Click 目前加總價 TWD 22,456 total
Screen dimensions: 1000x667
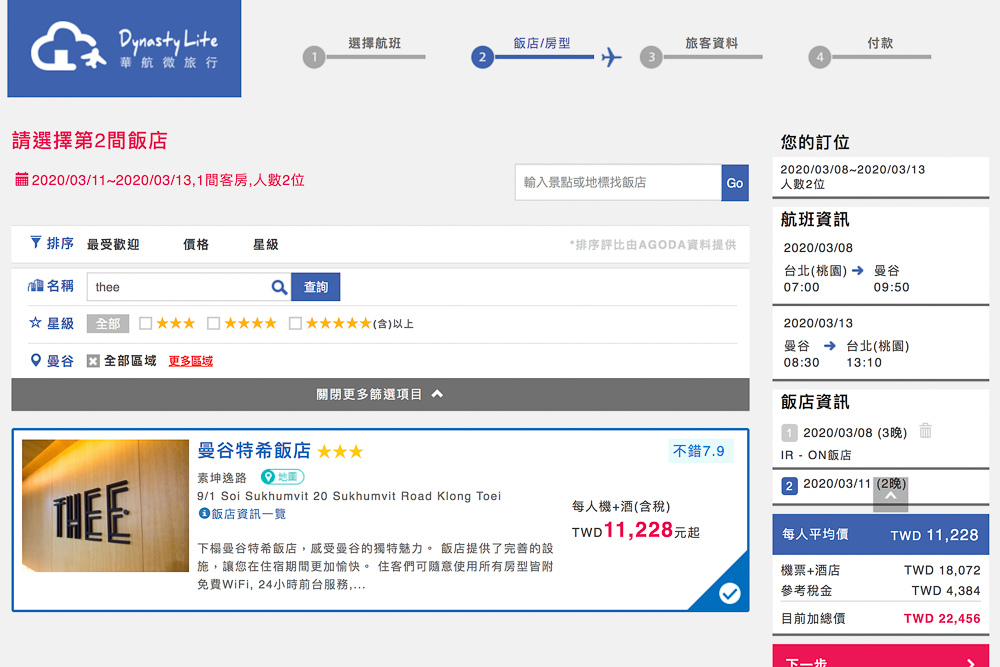click(880, 619)
